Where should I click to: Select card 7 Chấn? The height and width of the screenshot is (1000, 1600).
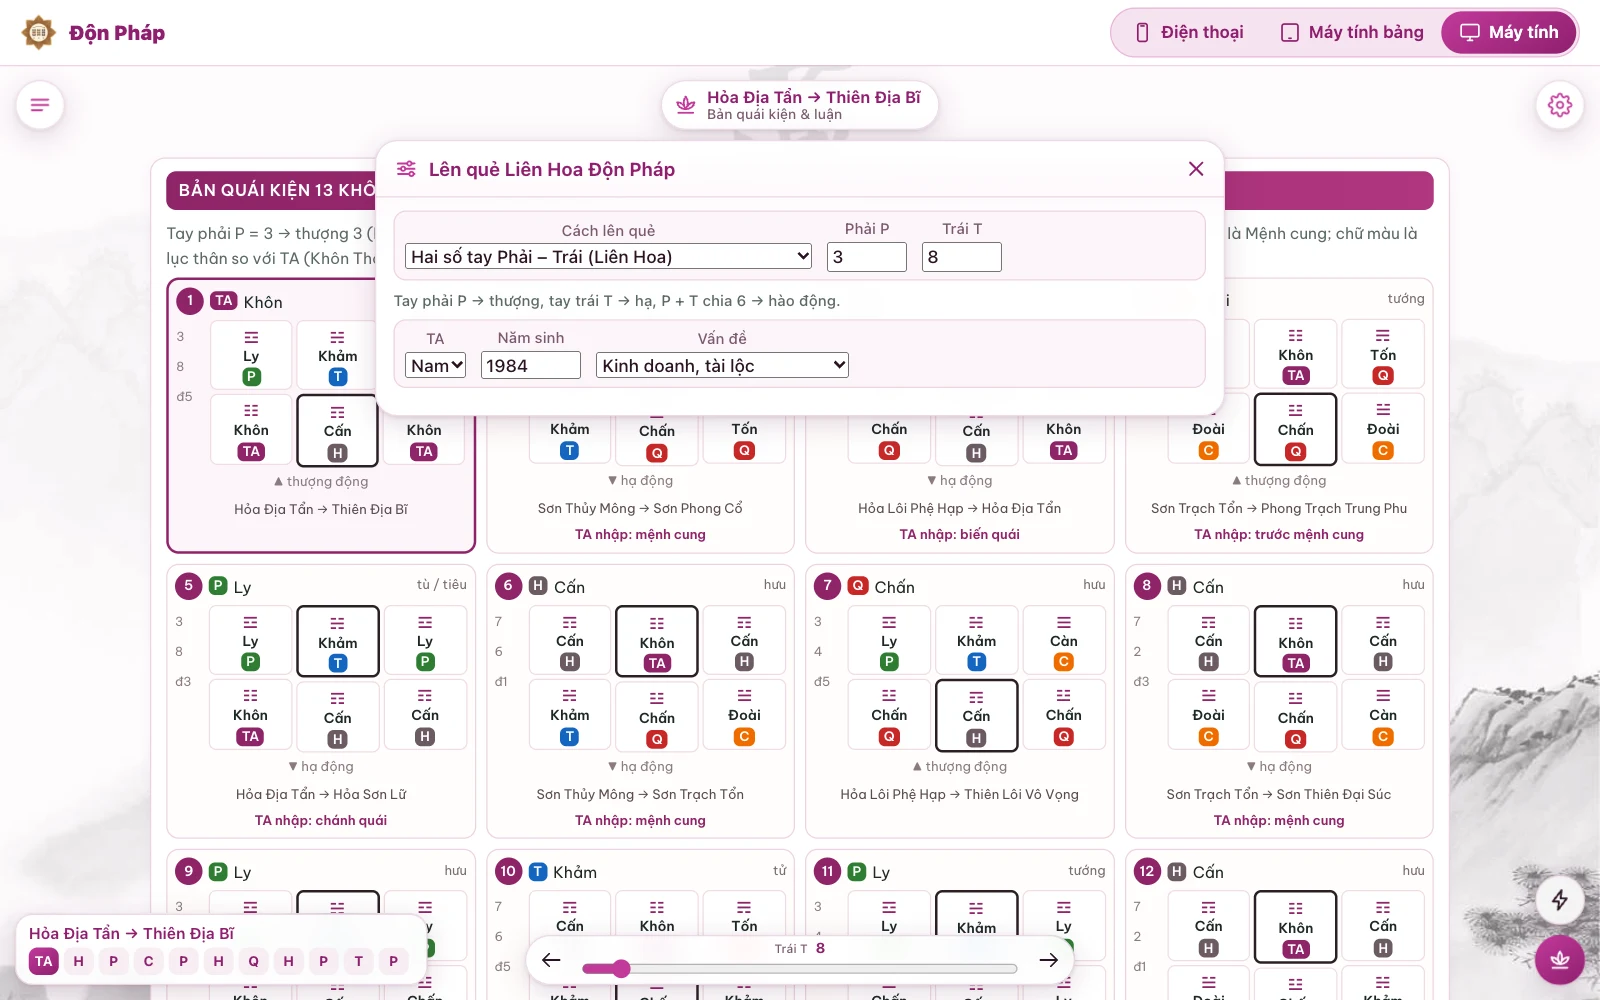pyautogui.click(x=960, y=702)
